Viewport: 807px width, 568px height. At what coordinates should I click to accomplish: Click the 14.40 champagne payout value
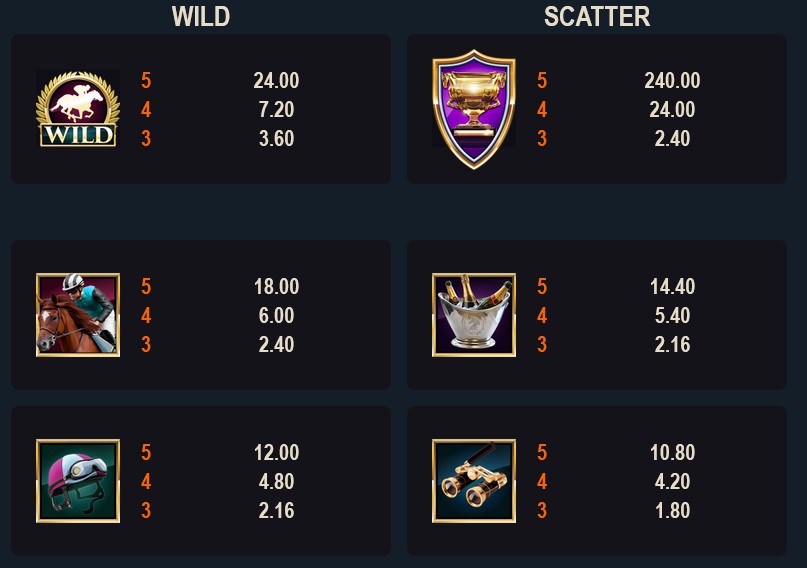tap(672, 286)
